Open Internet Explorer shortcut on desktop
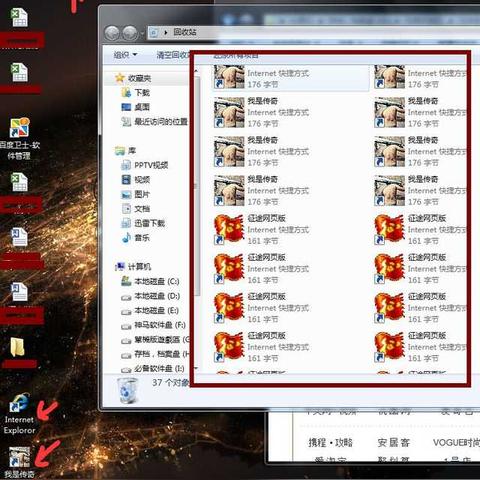Screen dimensions: 480x480 pyautogui.click(x=19, y=413)
